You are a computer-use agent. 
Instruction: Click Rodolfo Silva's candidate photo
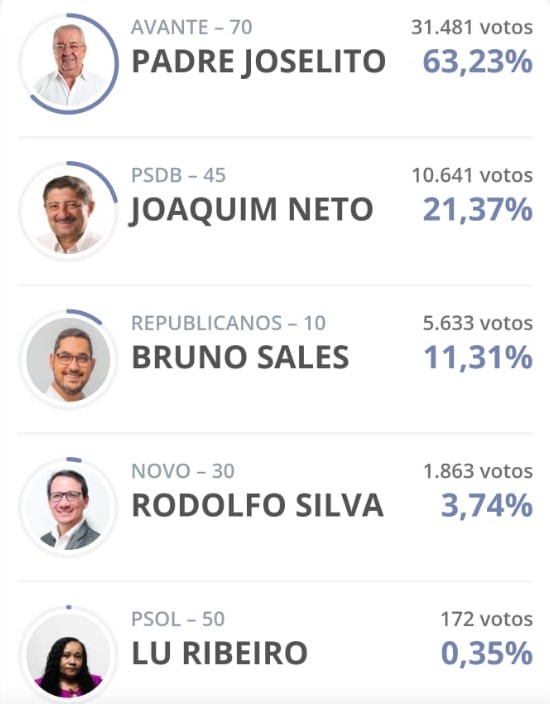point(68,507)
